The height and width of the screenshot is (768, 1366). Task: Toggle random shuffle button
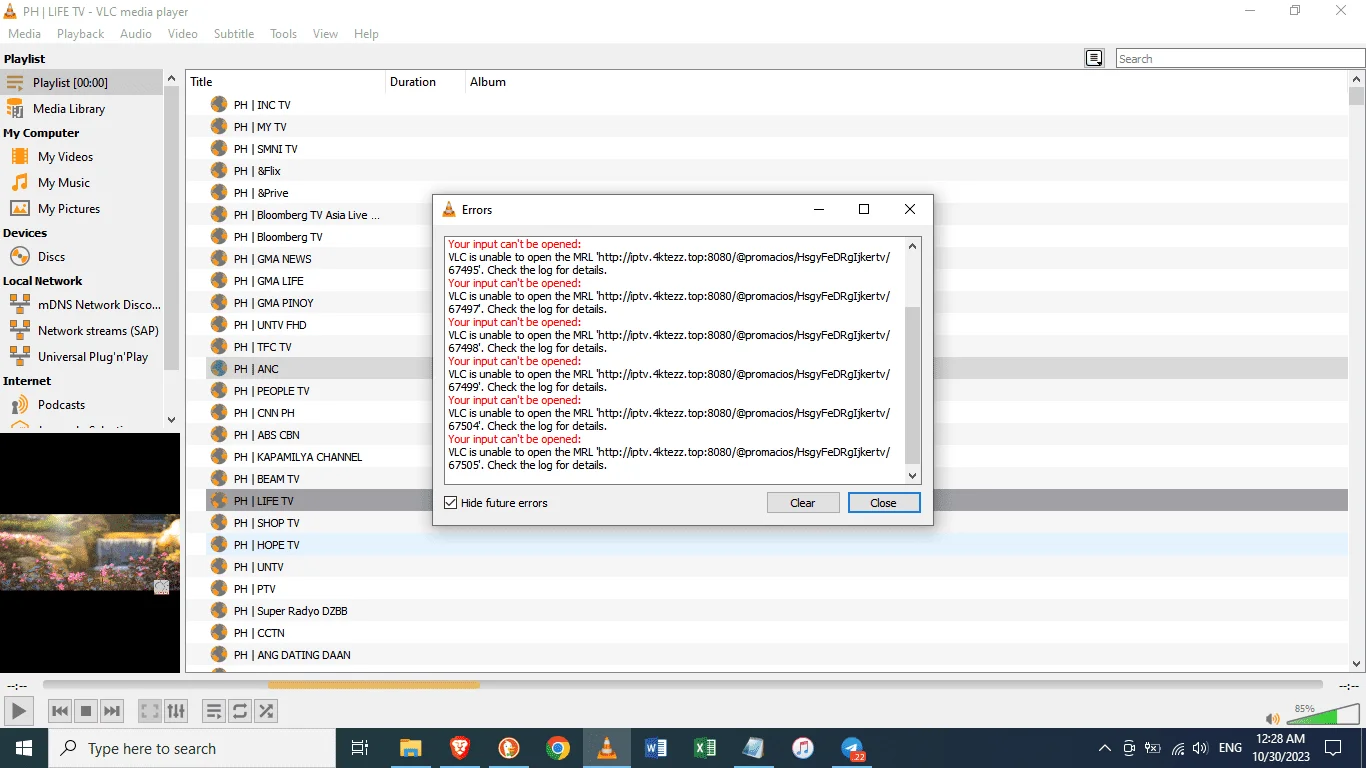click(x=266, y=711)
